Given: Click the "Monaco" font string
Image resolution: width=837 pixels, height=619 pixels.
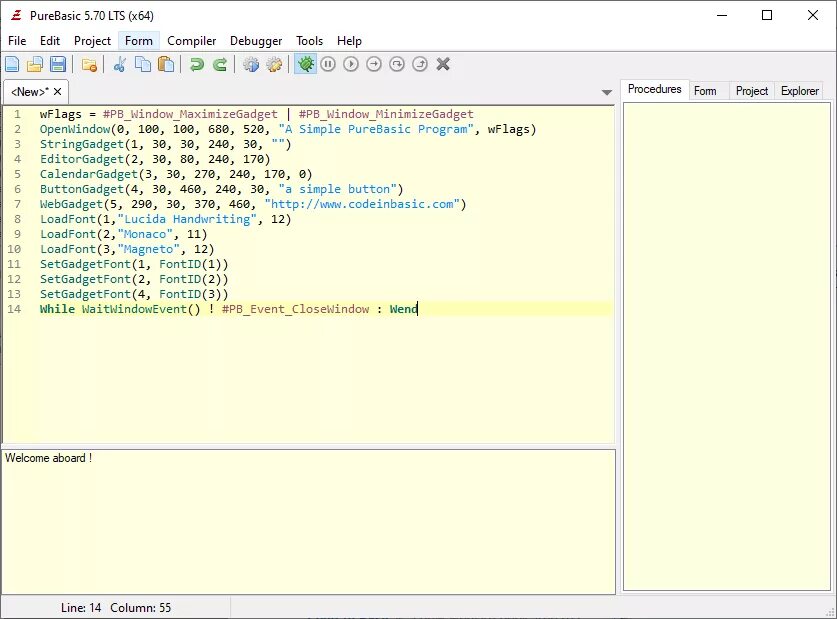Looking at the screenshot, I should (145, 234).
